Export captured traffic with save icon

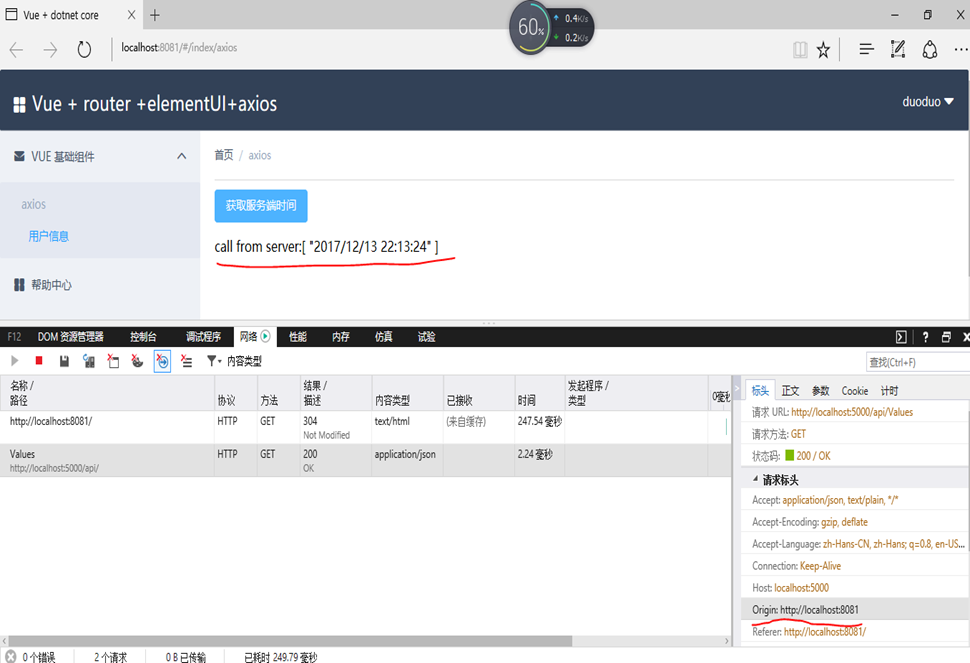click(x=64, y=361)
